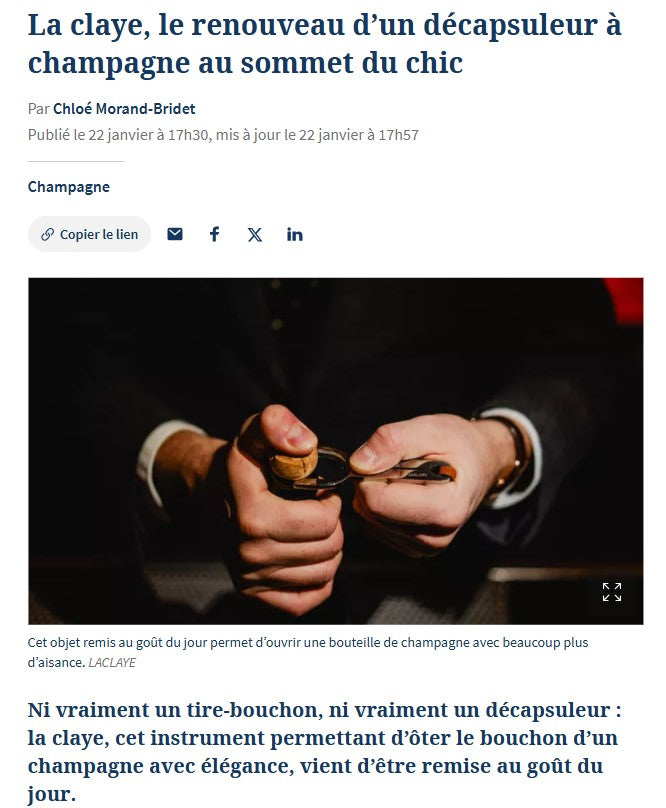Click the bracelet on the wrist in the photo
The width and height of the screenshot is (666, 808).
[x=509, y=453]
